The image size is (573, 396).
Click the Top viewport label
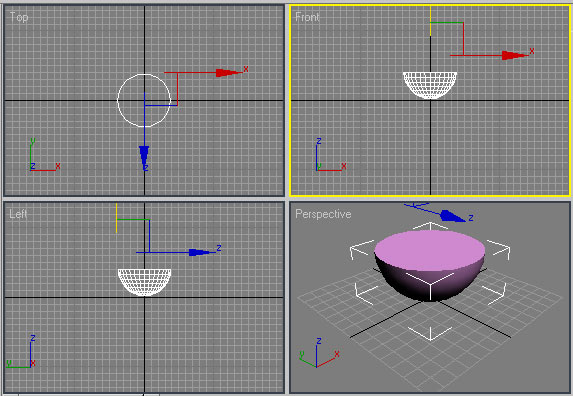point(19,17)
